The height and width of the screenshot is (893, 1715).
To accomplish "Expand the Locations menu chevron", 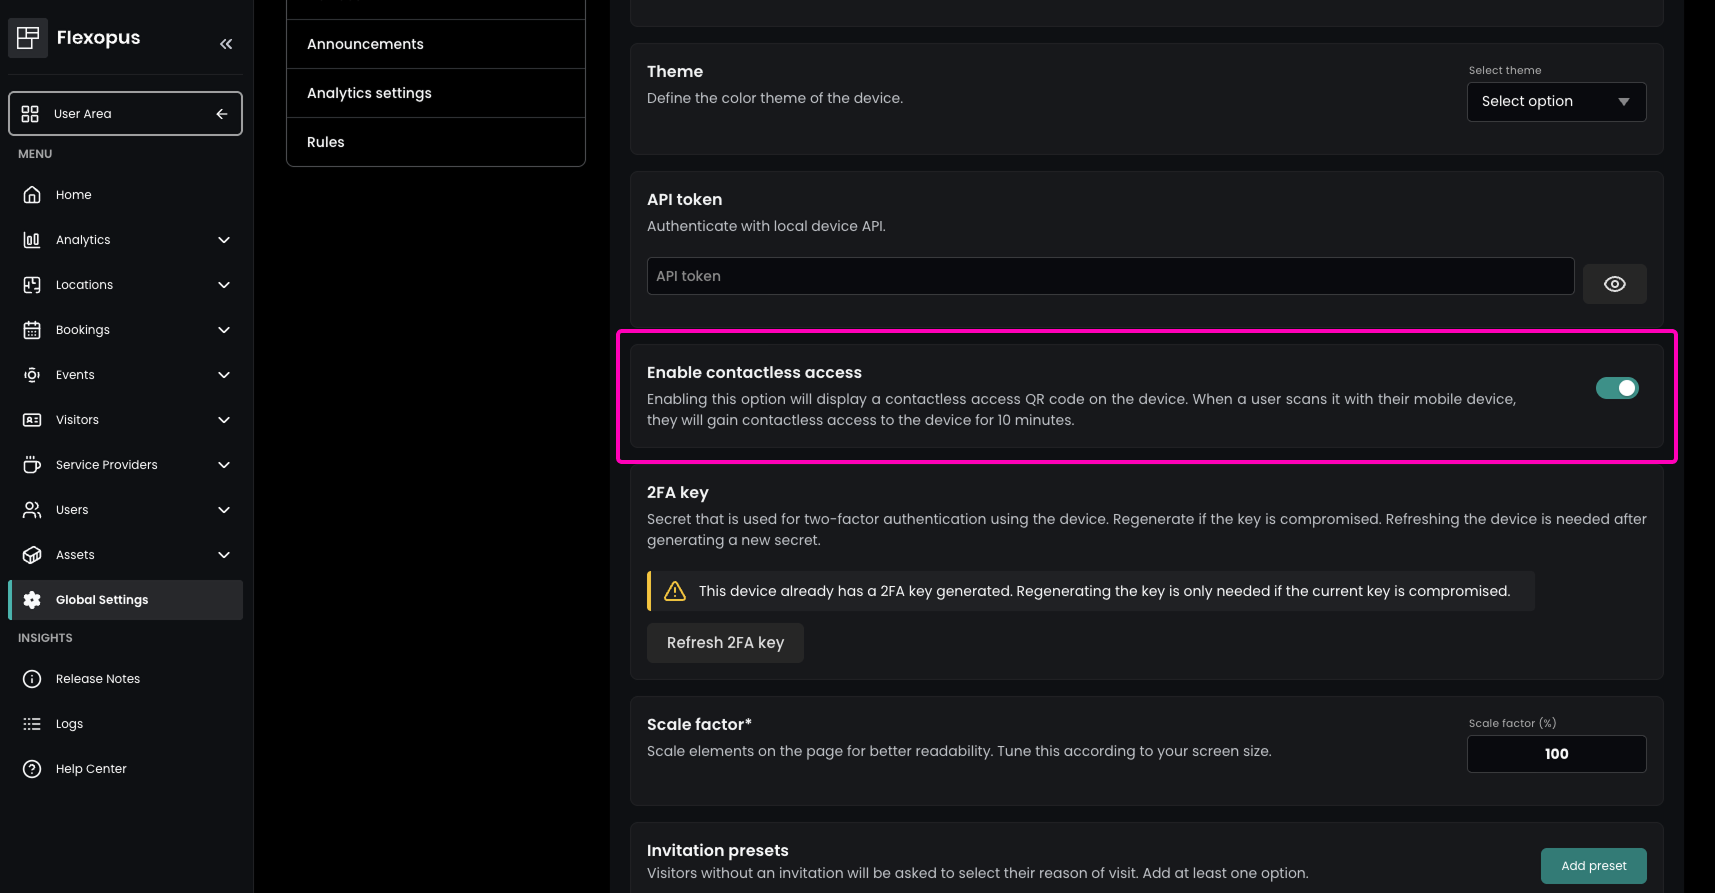I will pyautogui.click(x=224, y=285).
